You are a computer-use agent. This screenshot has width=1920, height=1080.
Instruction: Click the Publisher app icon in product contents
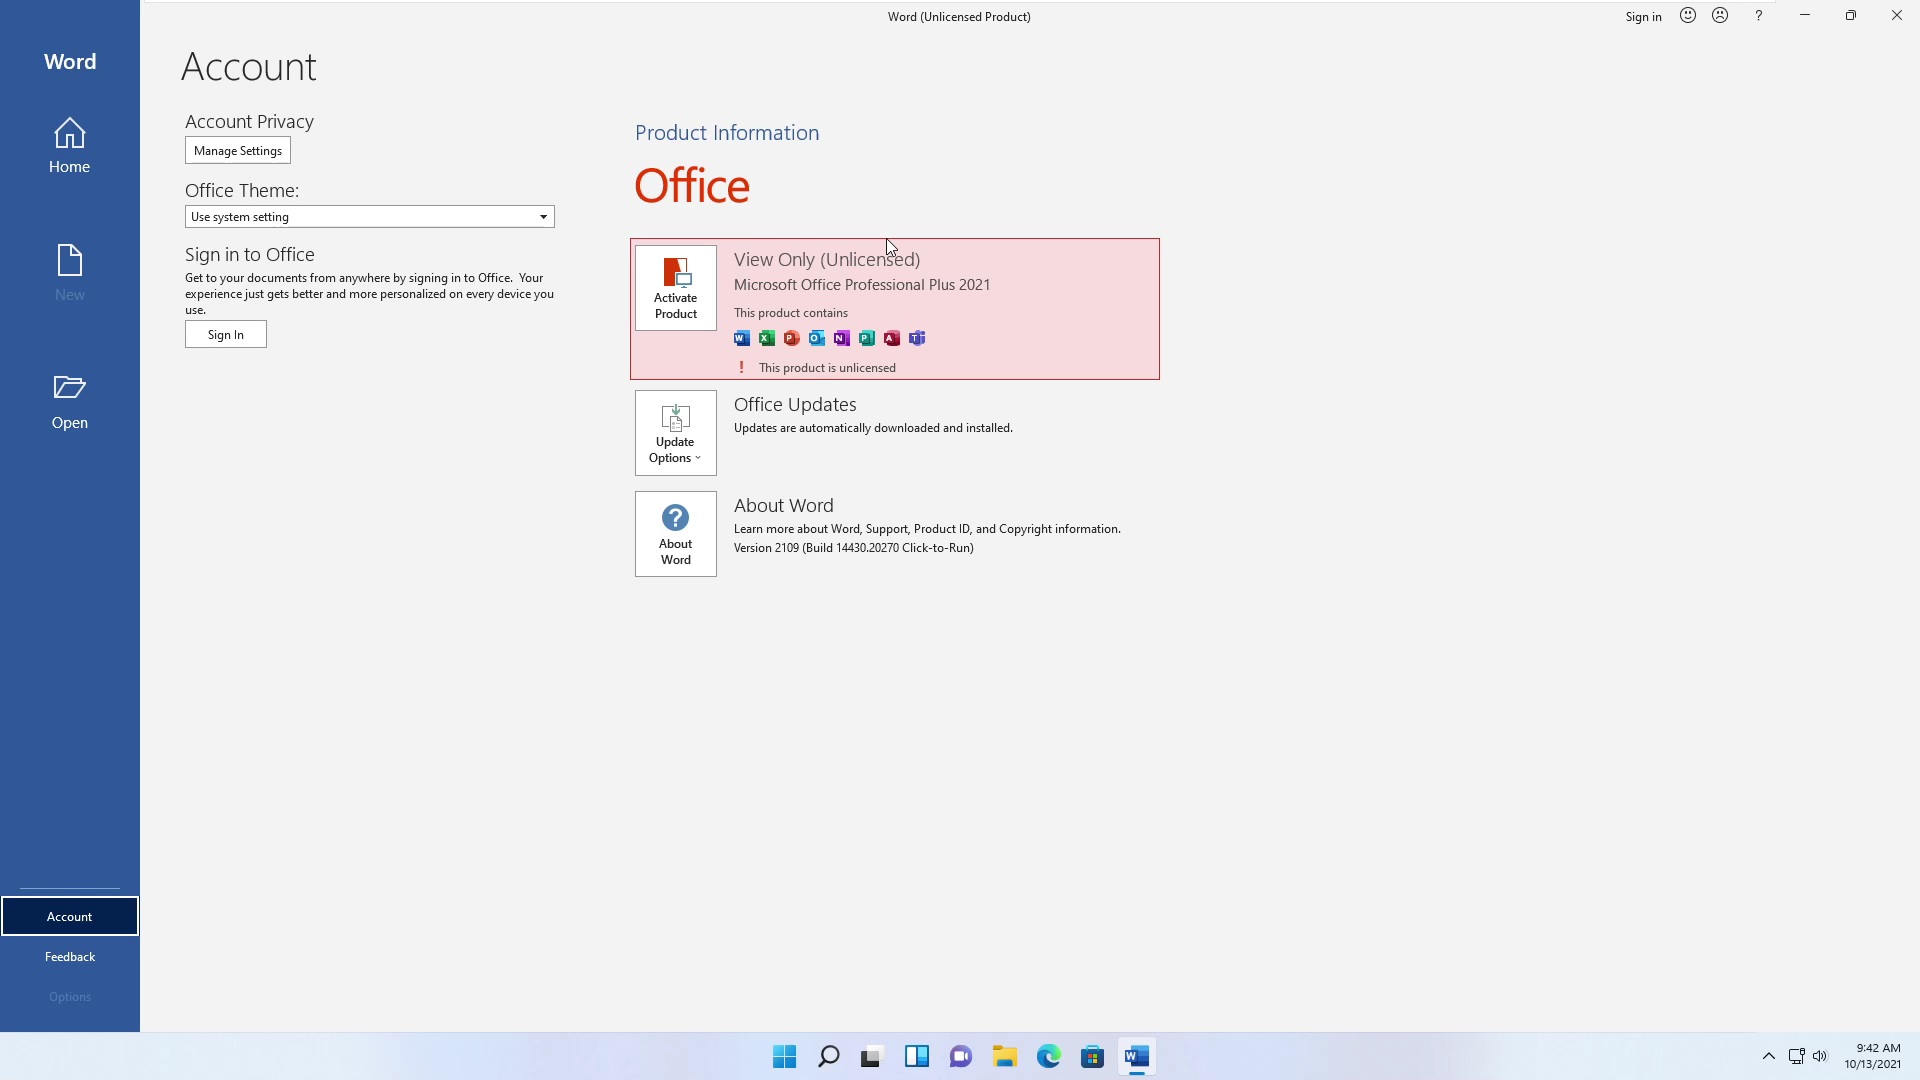pyautogui.click(x=867, y=339)
